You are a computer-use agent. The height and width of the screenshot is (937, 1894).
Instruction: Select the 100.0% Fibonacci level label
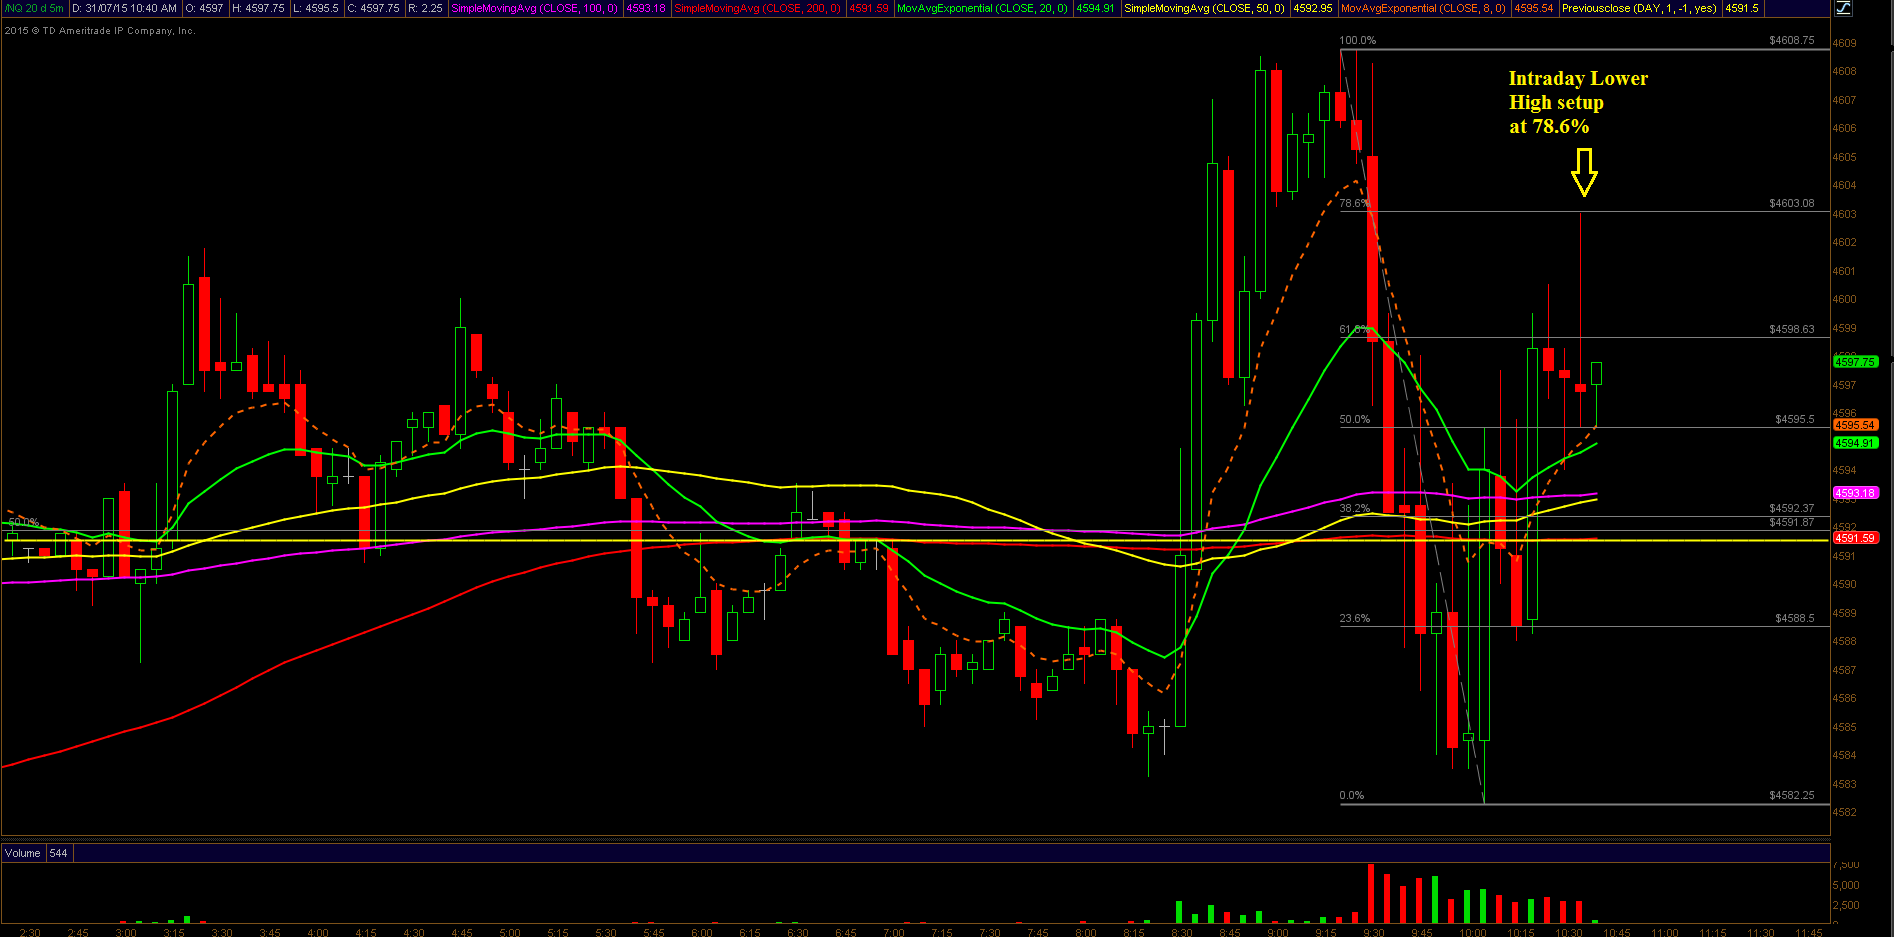coord(1358,41)
